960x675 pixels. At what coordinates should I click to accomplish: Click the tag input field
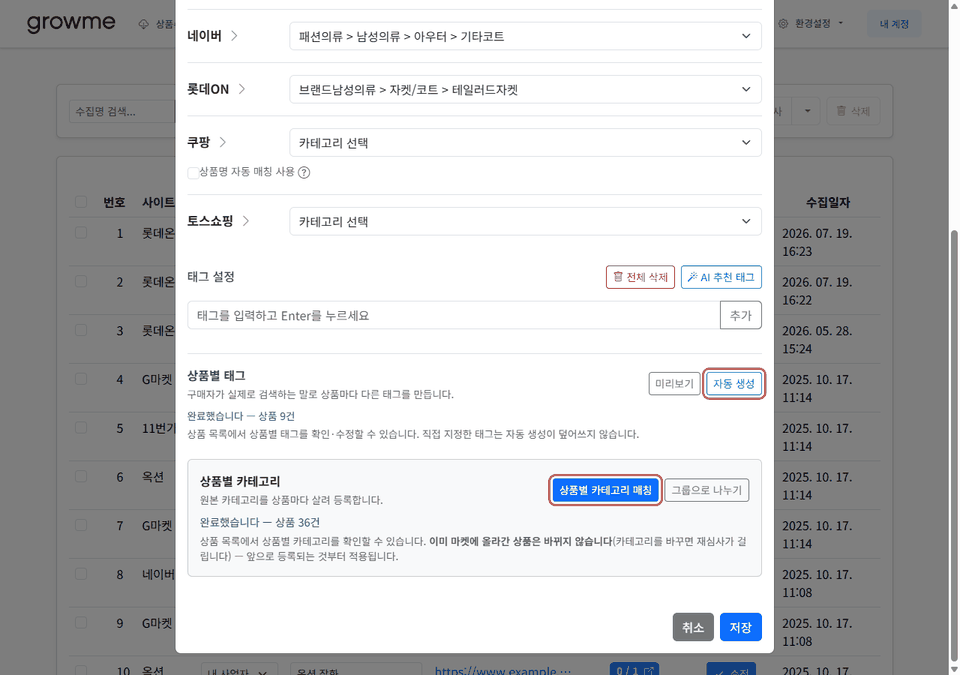pyautogui.click(x=454, y=315)
